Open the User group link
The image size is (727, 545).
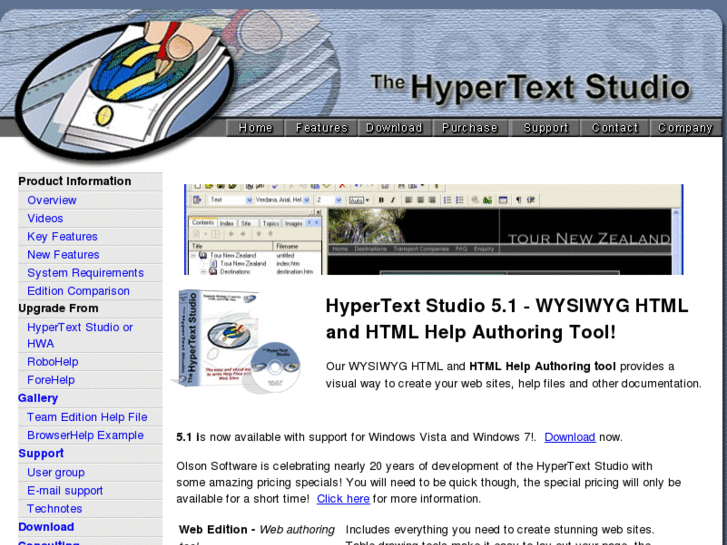(56, 472)
